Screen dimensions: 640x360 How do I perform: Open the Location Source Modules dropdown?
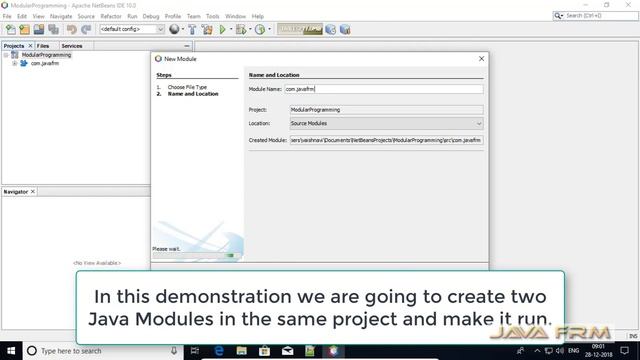point(386,123)
